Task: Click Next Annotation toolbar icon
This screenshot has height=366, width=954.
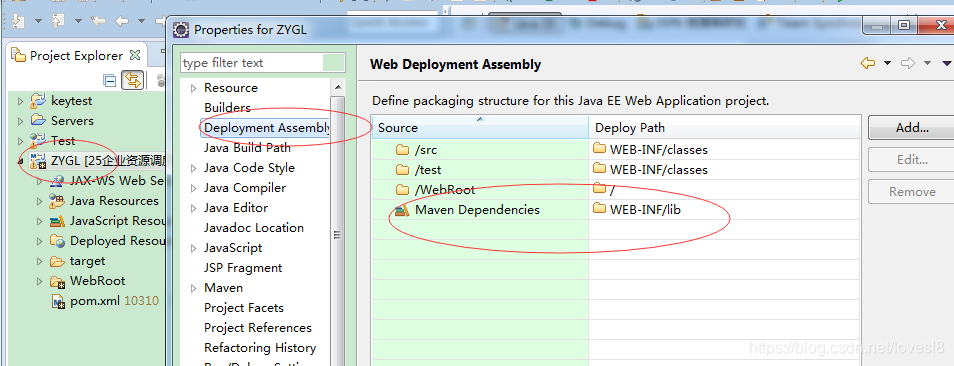Action: pyautogui.click(x=18, y=21)
